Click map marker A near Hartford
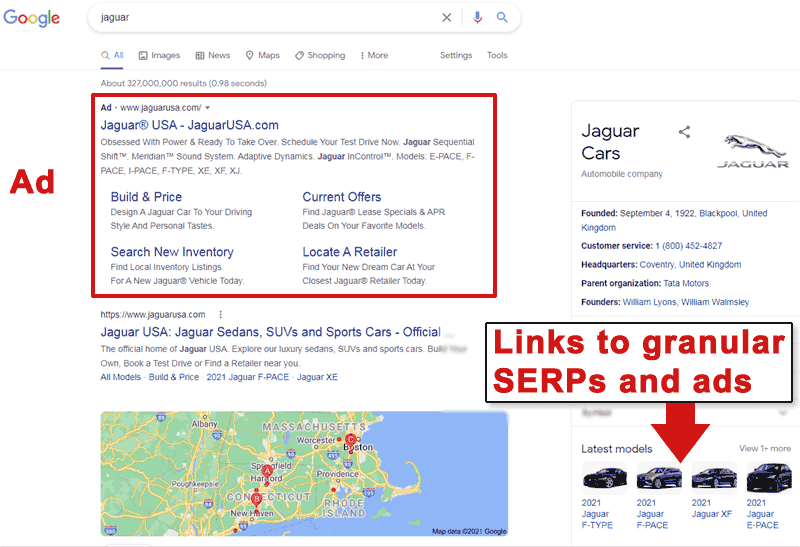This screenshot has height=547, width=800. pyautogui.click(x=267, y=472)
